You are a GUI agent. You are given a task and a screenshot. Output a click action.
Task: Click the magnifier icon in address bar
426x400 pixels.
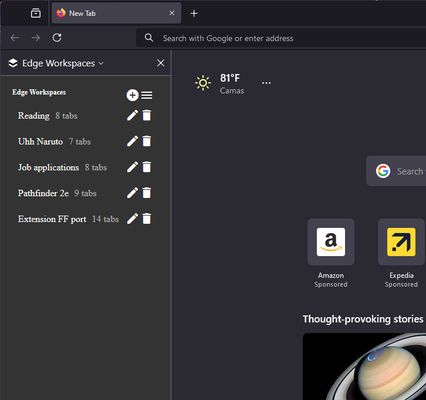[149, 38]
